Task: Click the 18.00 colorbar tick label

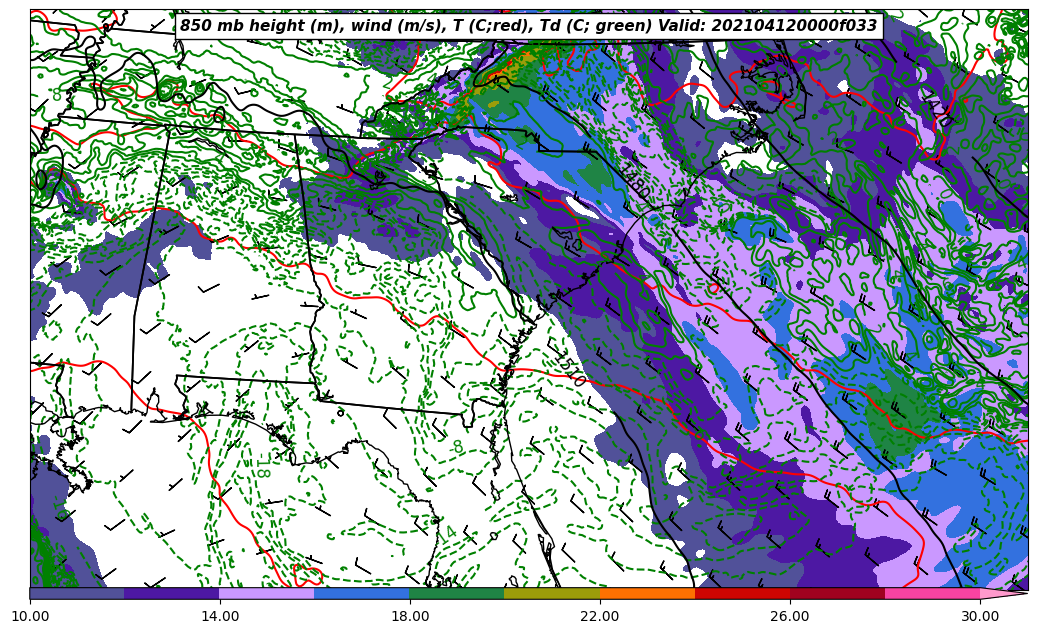Action: [409, 616]
